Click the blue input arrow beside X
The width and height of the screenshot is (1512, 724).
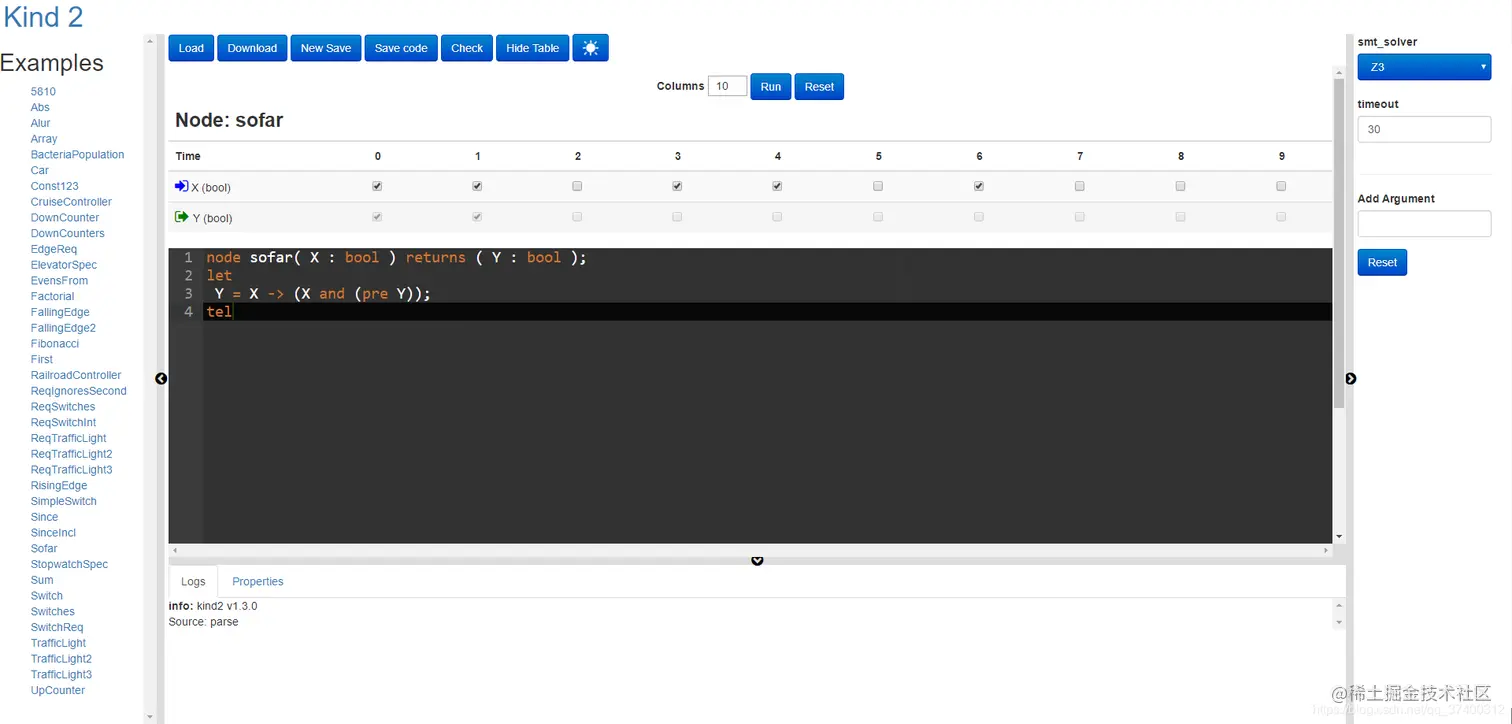181,186
